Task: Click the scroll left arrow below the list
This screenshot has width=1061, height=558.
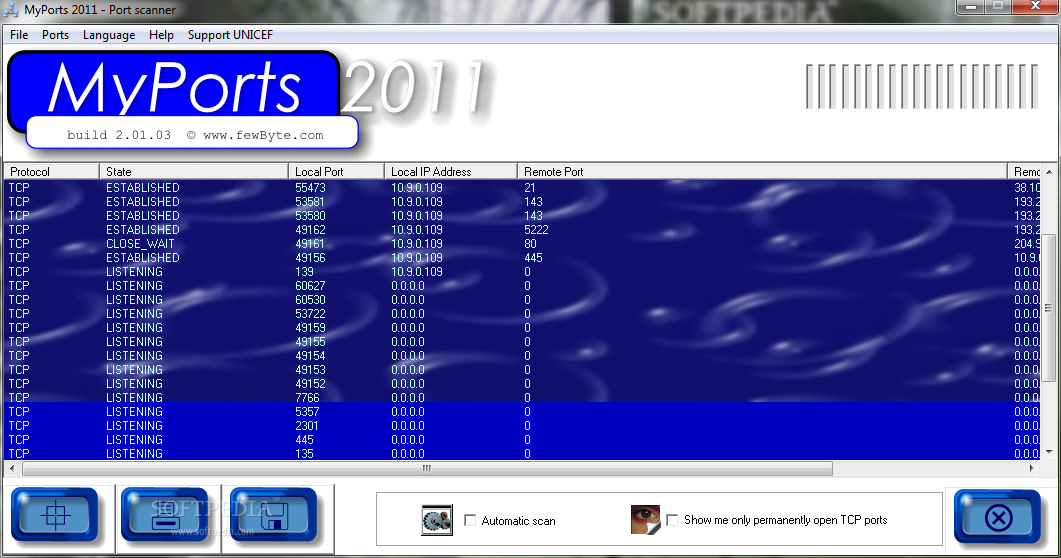Action: (x=12, y=468)
